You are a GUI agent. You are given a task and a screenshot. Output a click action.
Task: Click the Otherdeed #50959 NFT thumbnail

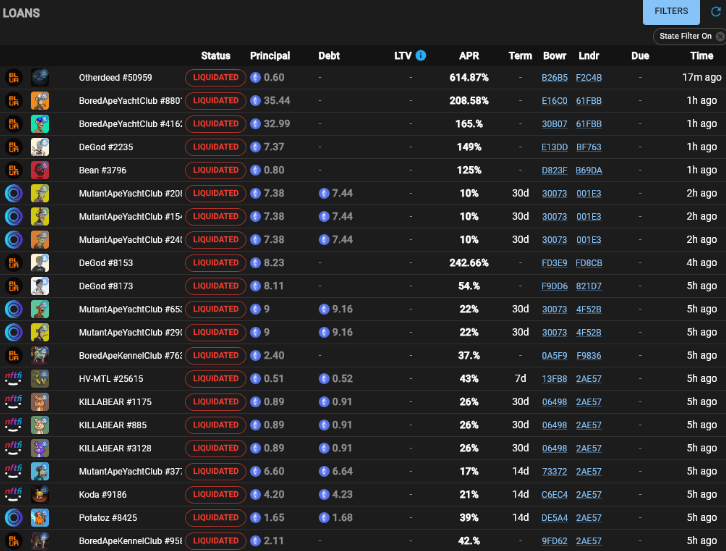click(x=40, y=77)
